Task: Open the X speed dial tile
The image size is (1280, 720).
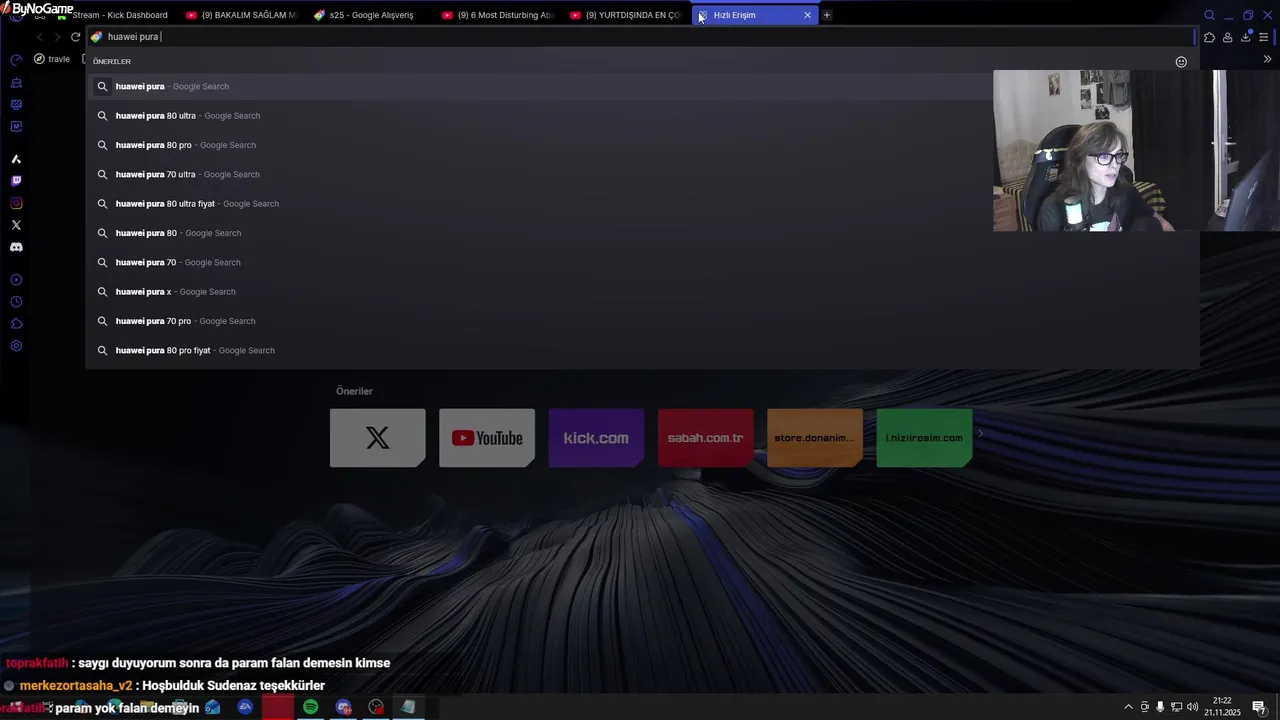Action: [x=378, y=438]
